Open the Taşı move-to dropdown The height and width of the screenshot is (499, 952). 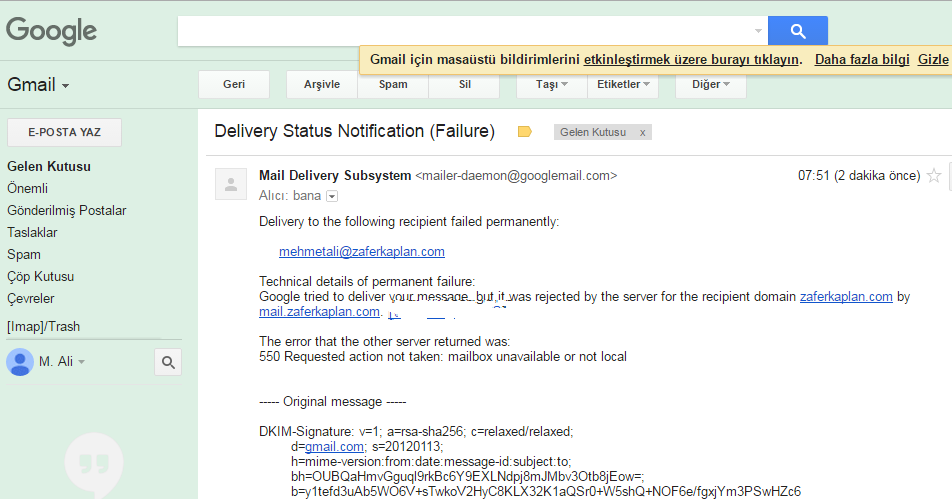tap(551, 84)
